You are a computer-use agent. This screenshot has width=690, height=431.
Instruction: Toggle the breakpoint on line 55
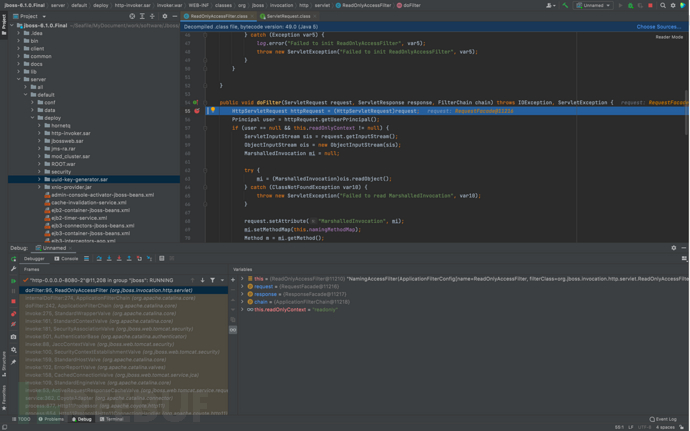tap(197, 111)
